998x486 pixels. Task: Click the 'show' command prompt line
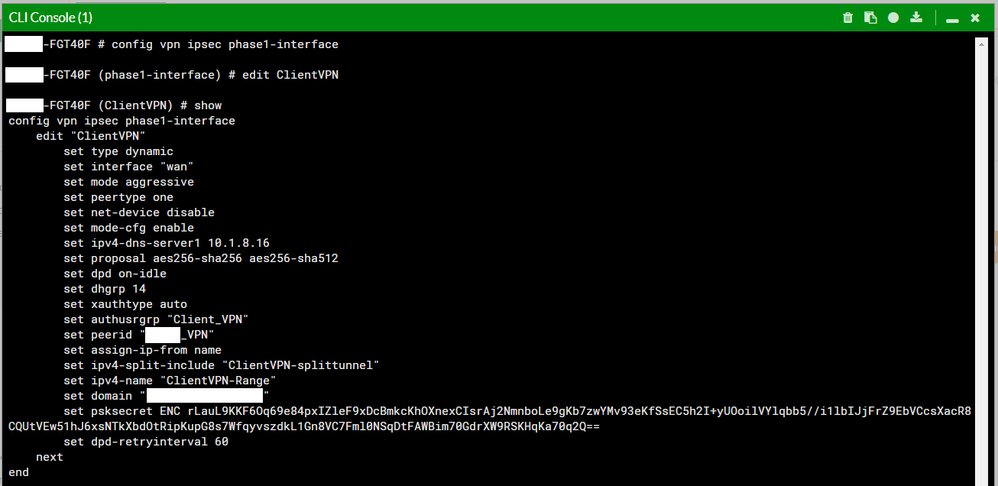pyautogui.click(x=150, y=105)
